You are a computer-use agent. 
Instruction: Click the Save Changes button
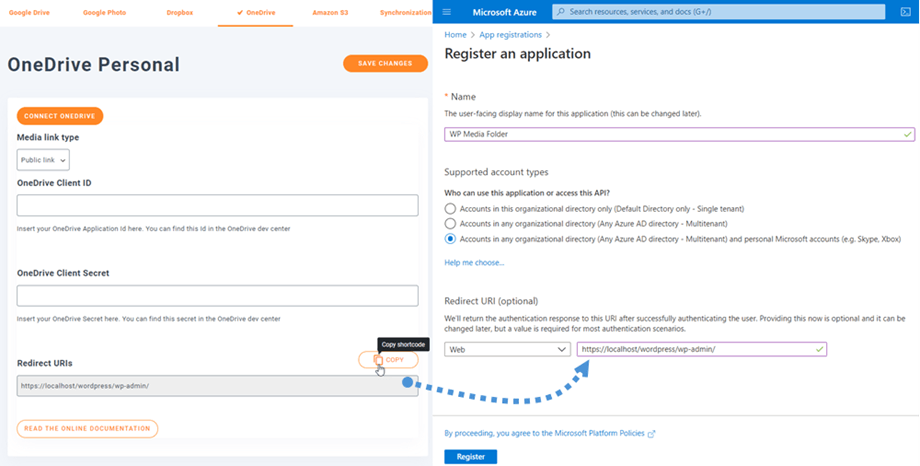coord(385,63)
